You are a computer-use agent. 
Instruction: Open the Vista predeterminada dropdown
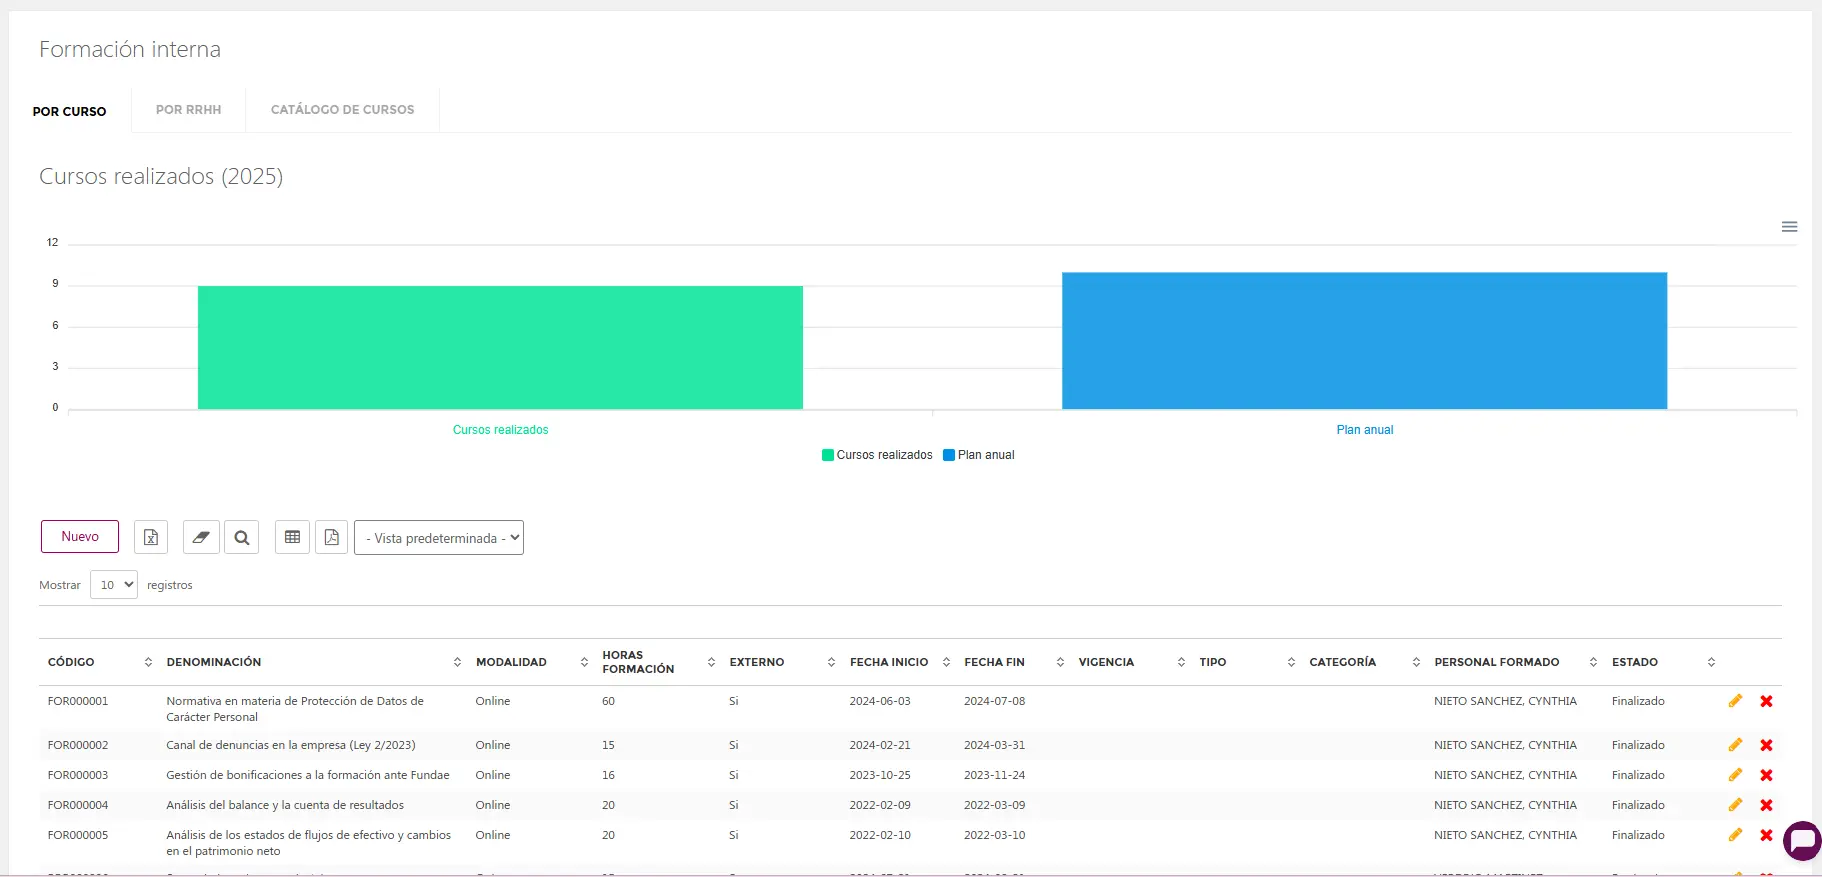439,538
